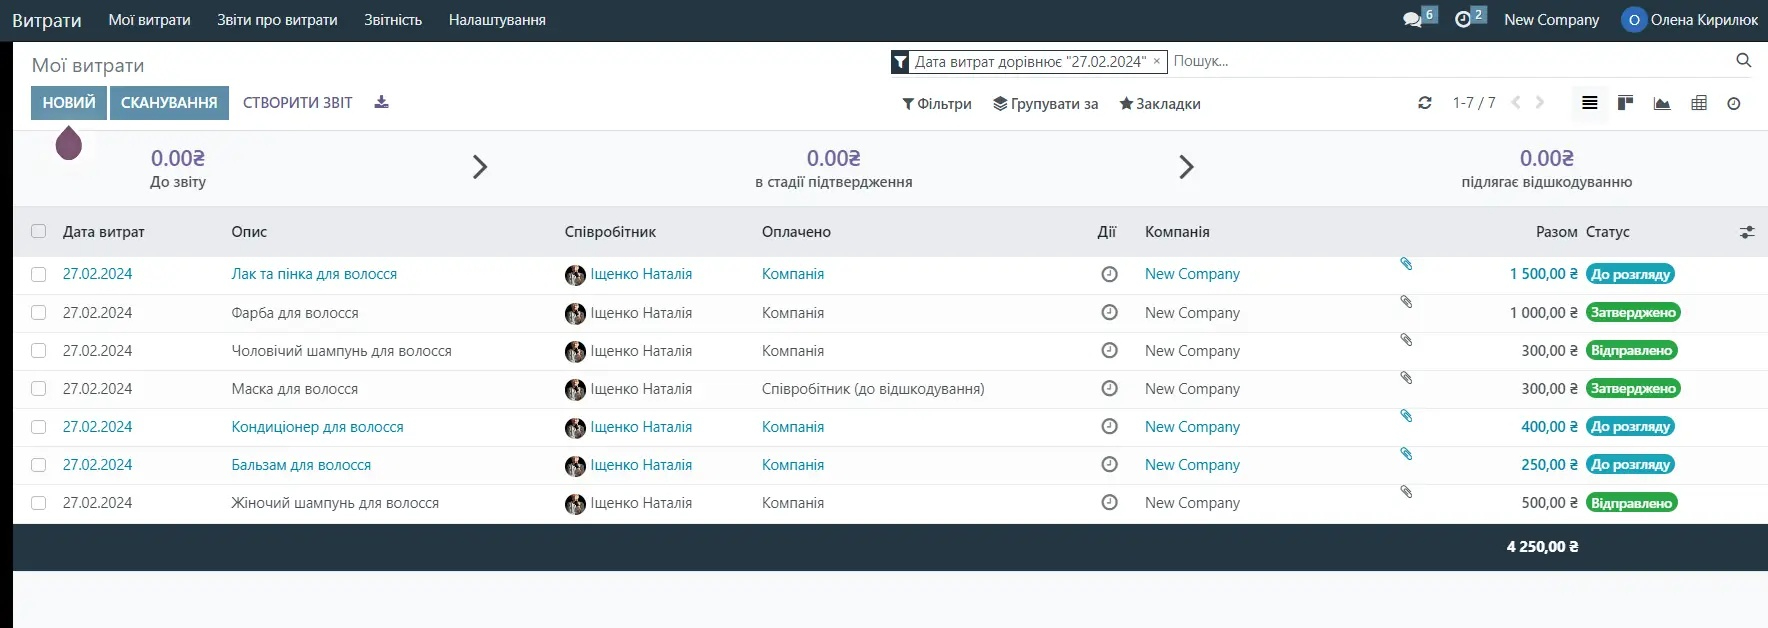This screenshot has width=1768, height=628.
Task: Open the Звітність menu
Action: (x=393, y=20)
